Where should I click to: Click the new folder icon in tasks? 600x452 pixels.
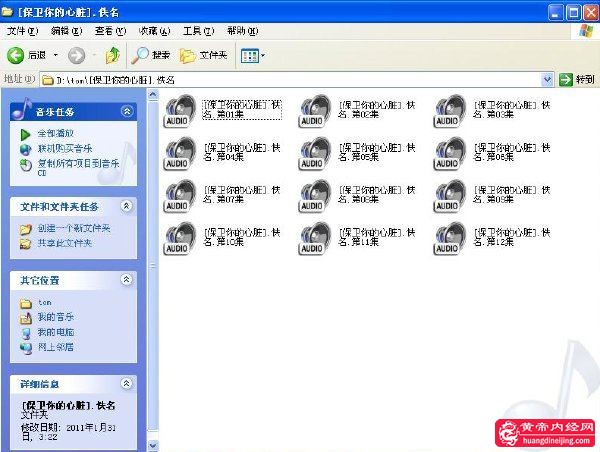click(26, 229)
